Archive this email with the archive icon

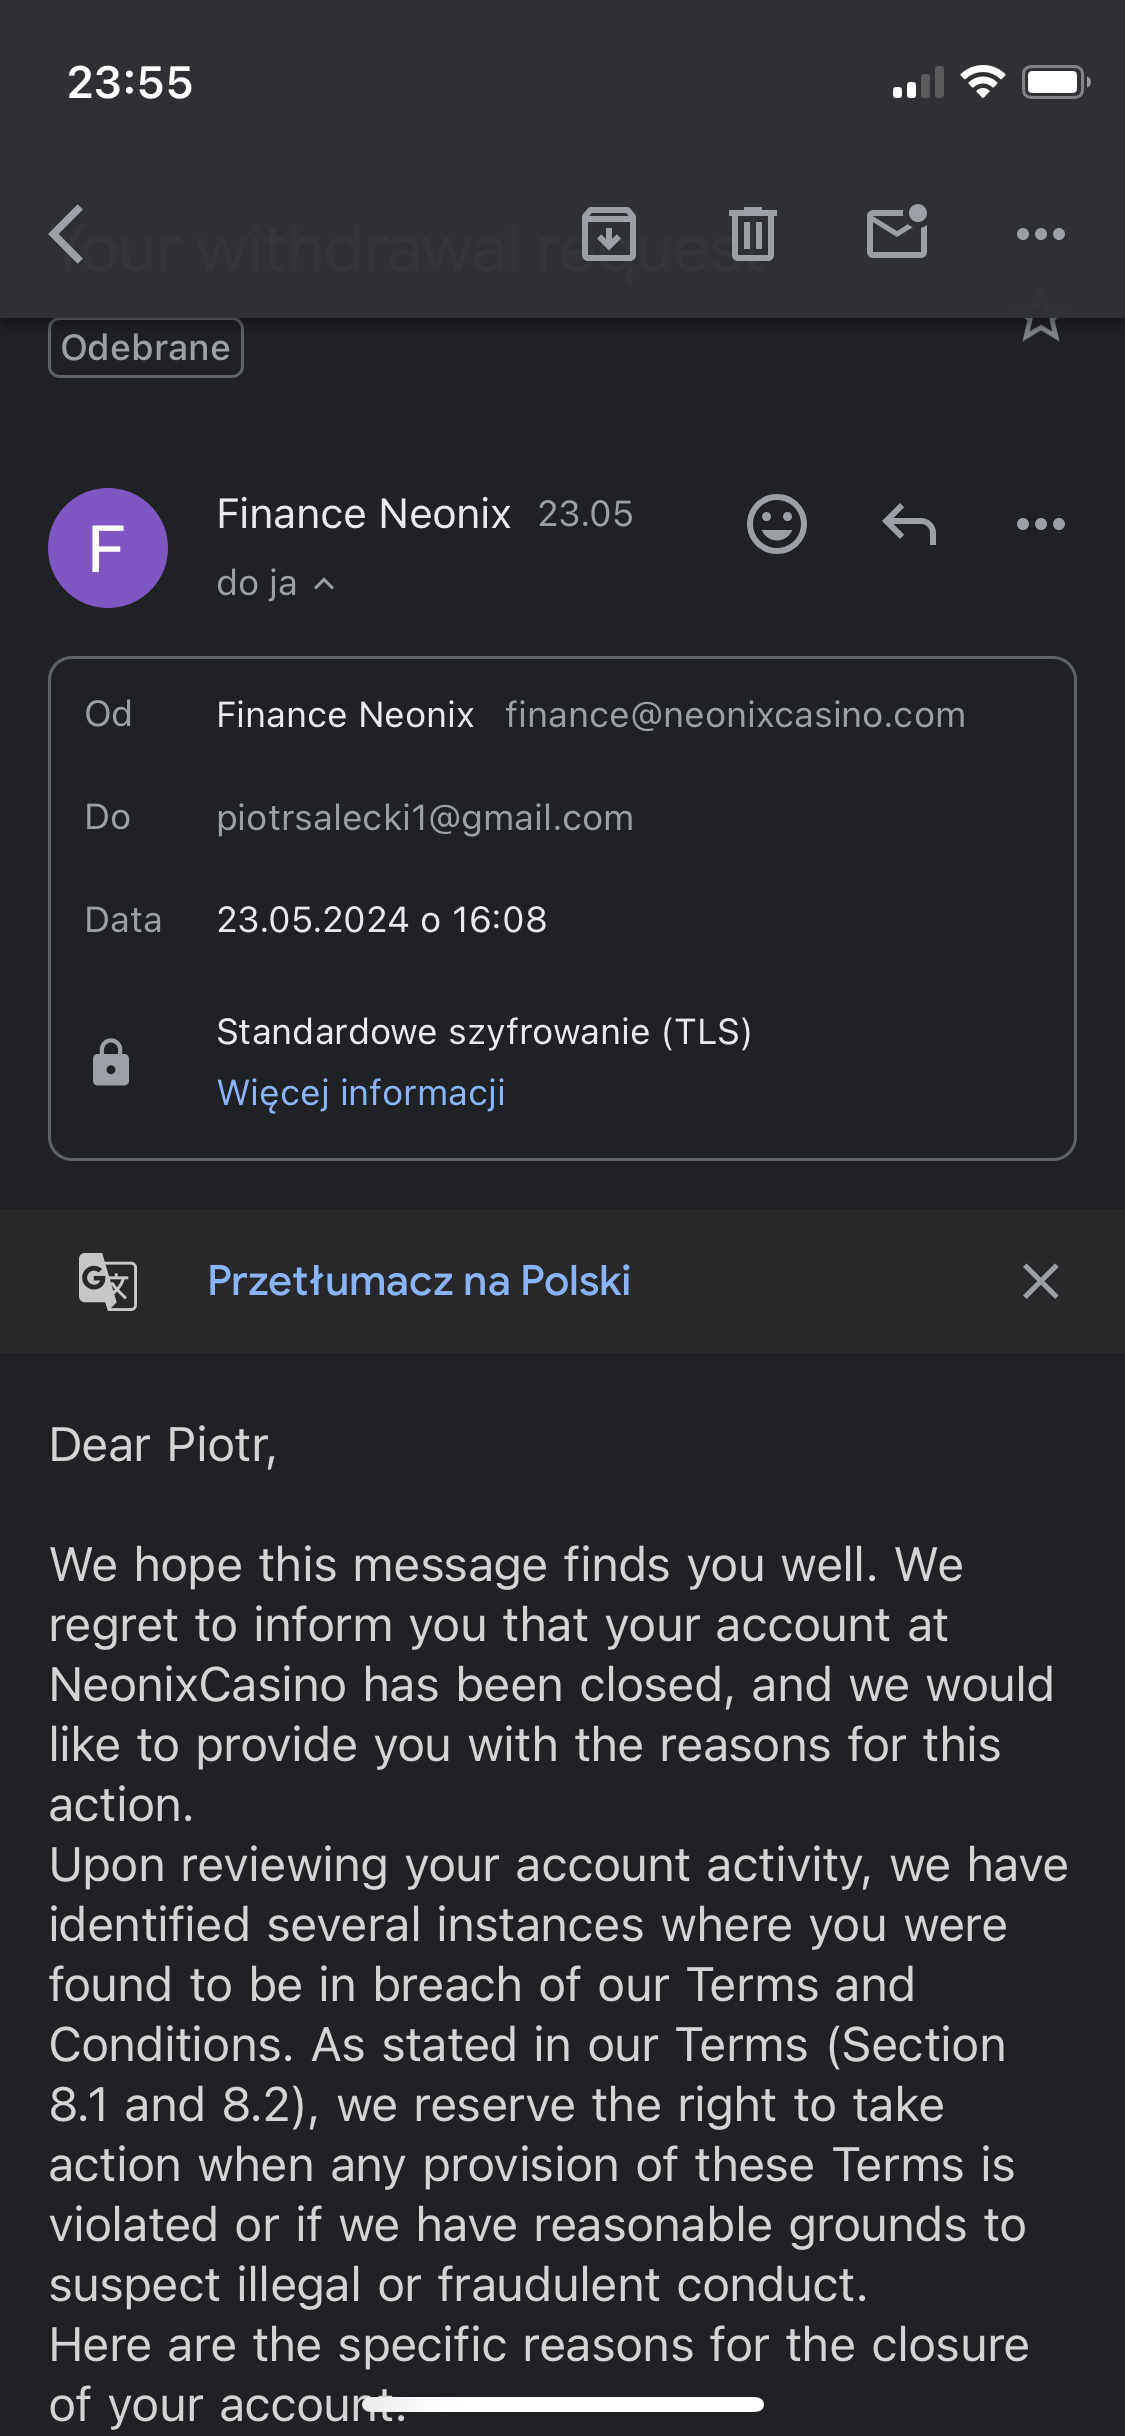pyautogui.click(x=609, y=234)
